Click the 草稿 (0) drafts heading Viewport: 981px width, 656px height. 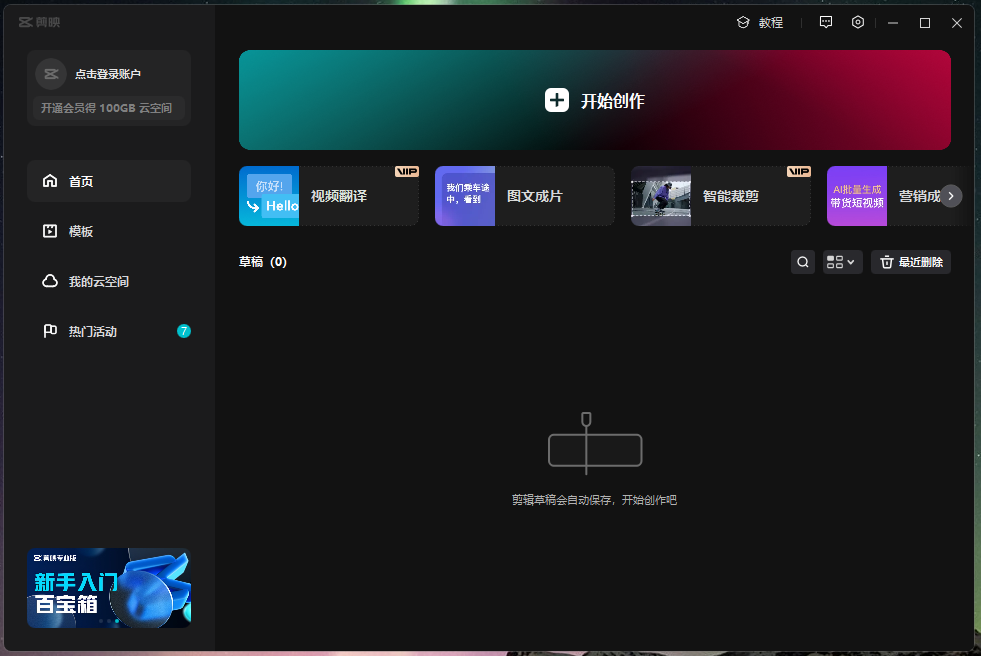coord(263,262)
